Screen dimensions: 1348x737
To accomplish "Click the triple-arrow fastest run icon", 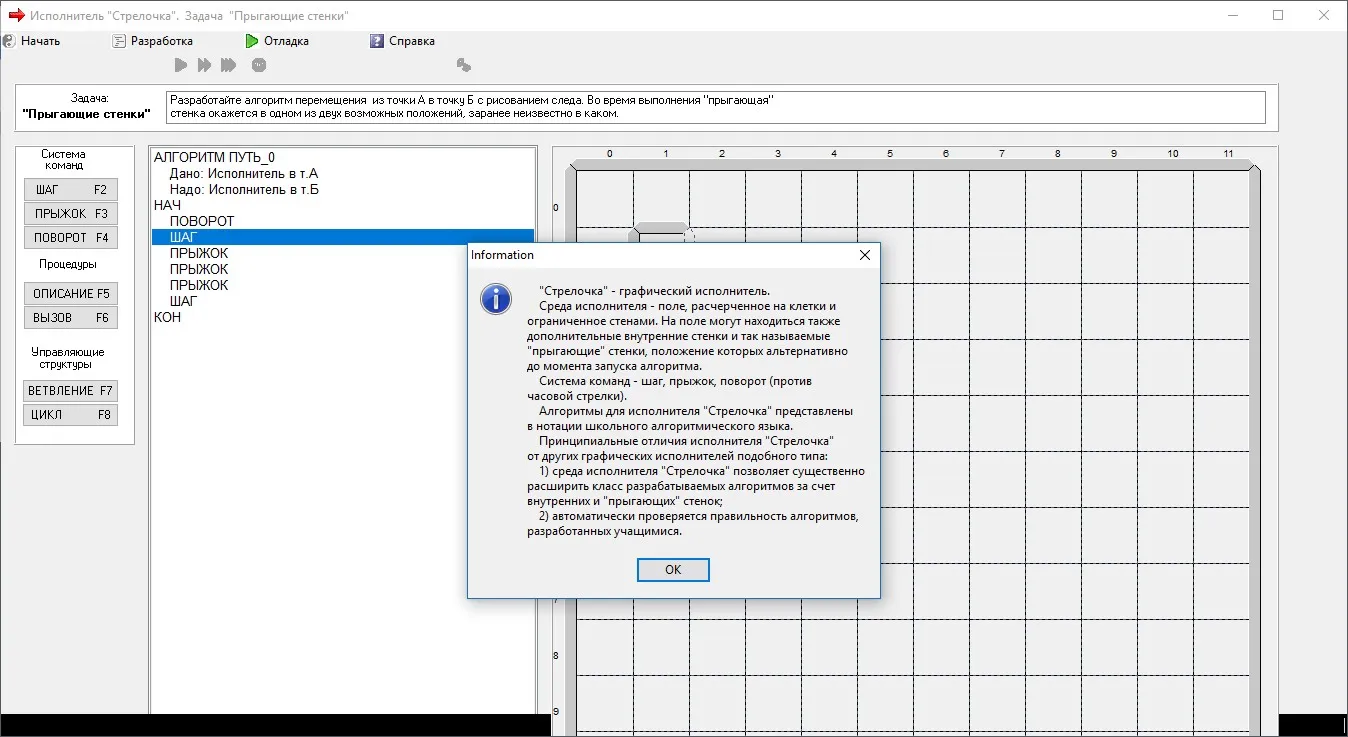I will click(x=229, y=65).
